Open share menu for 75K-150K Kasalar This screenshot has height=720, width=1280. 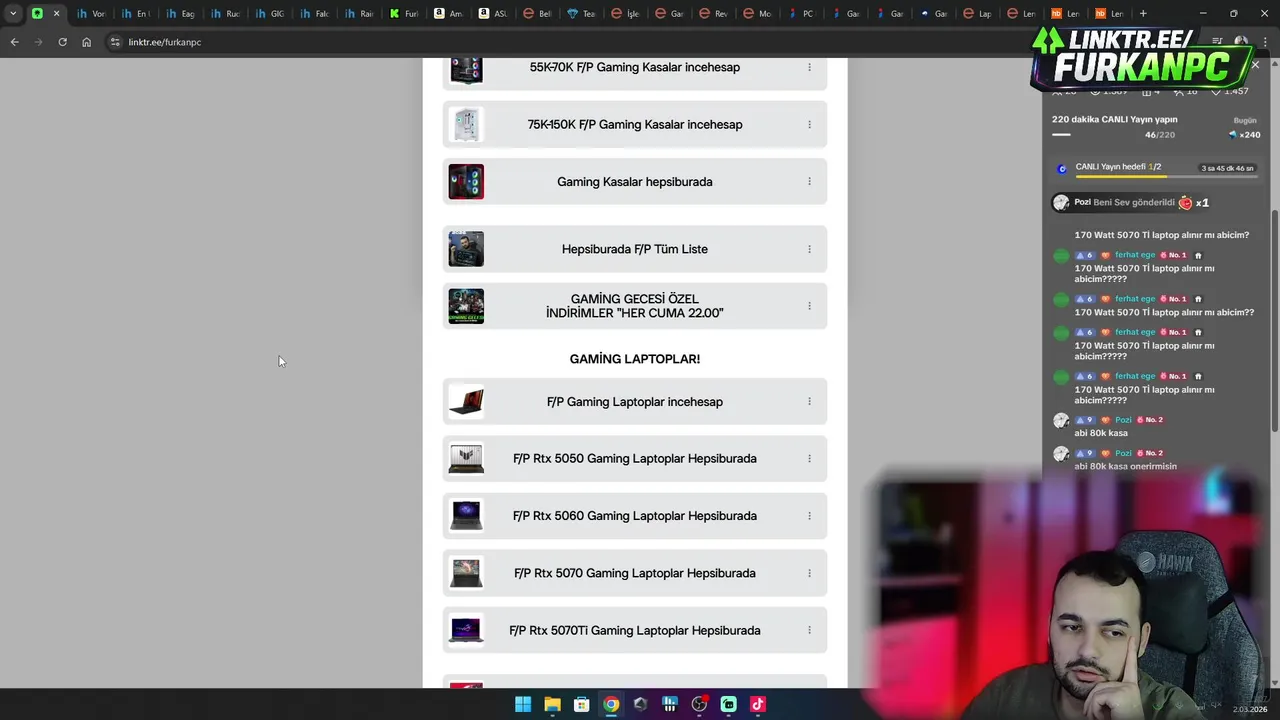coord(809,125)
